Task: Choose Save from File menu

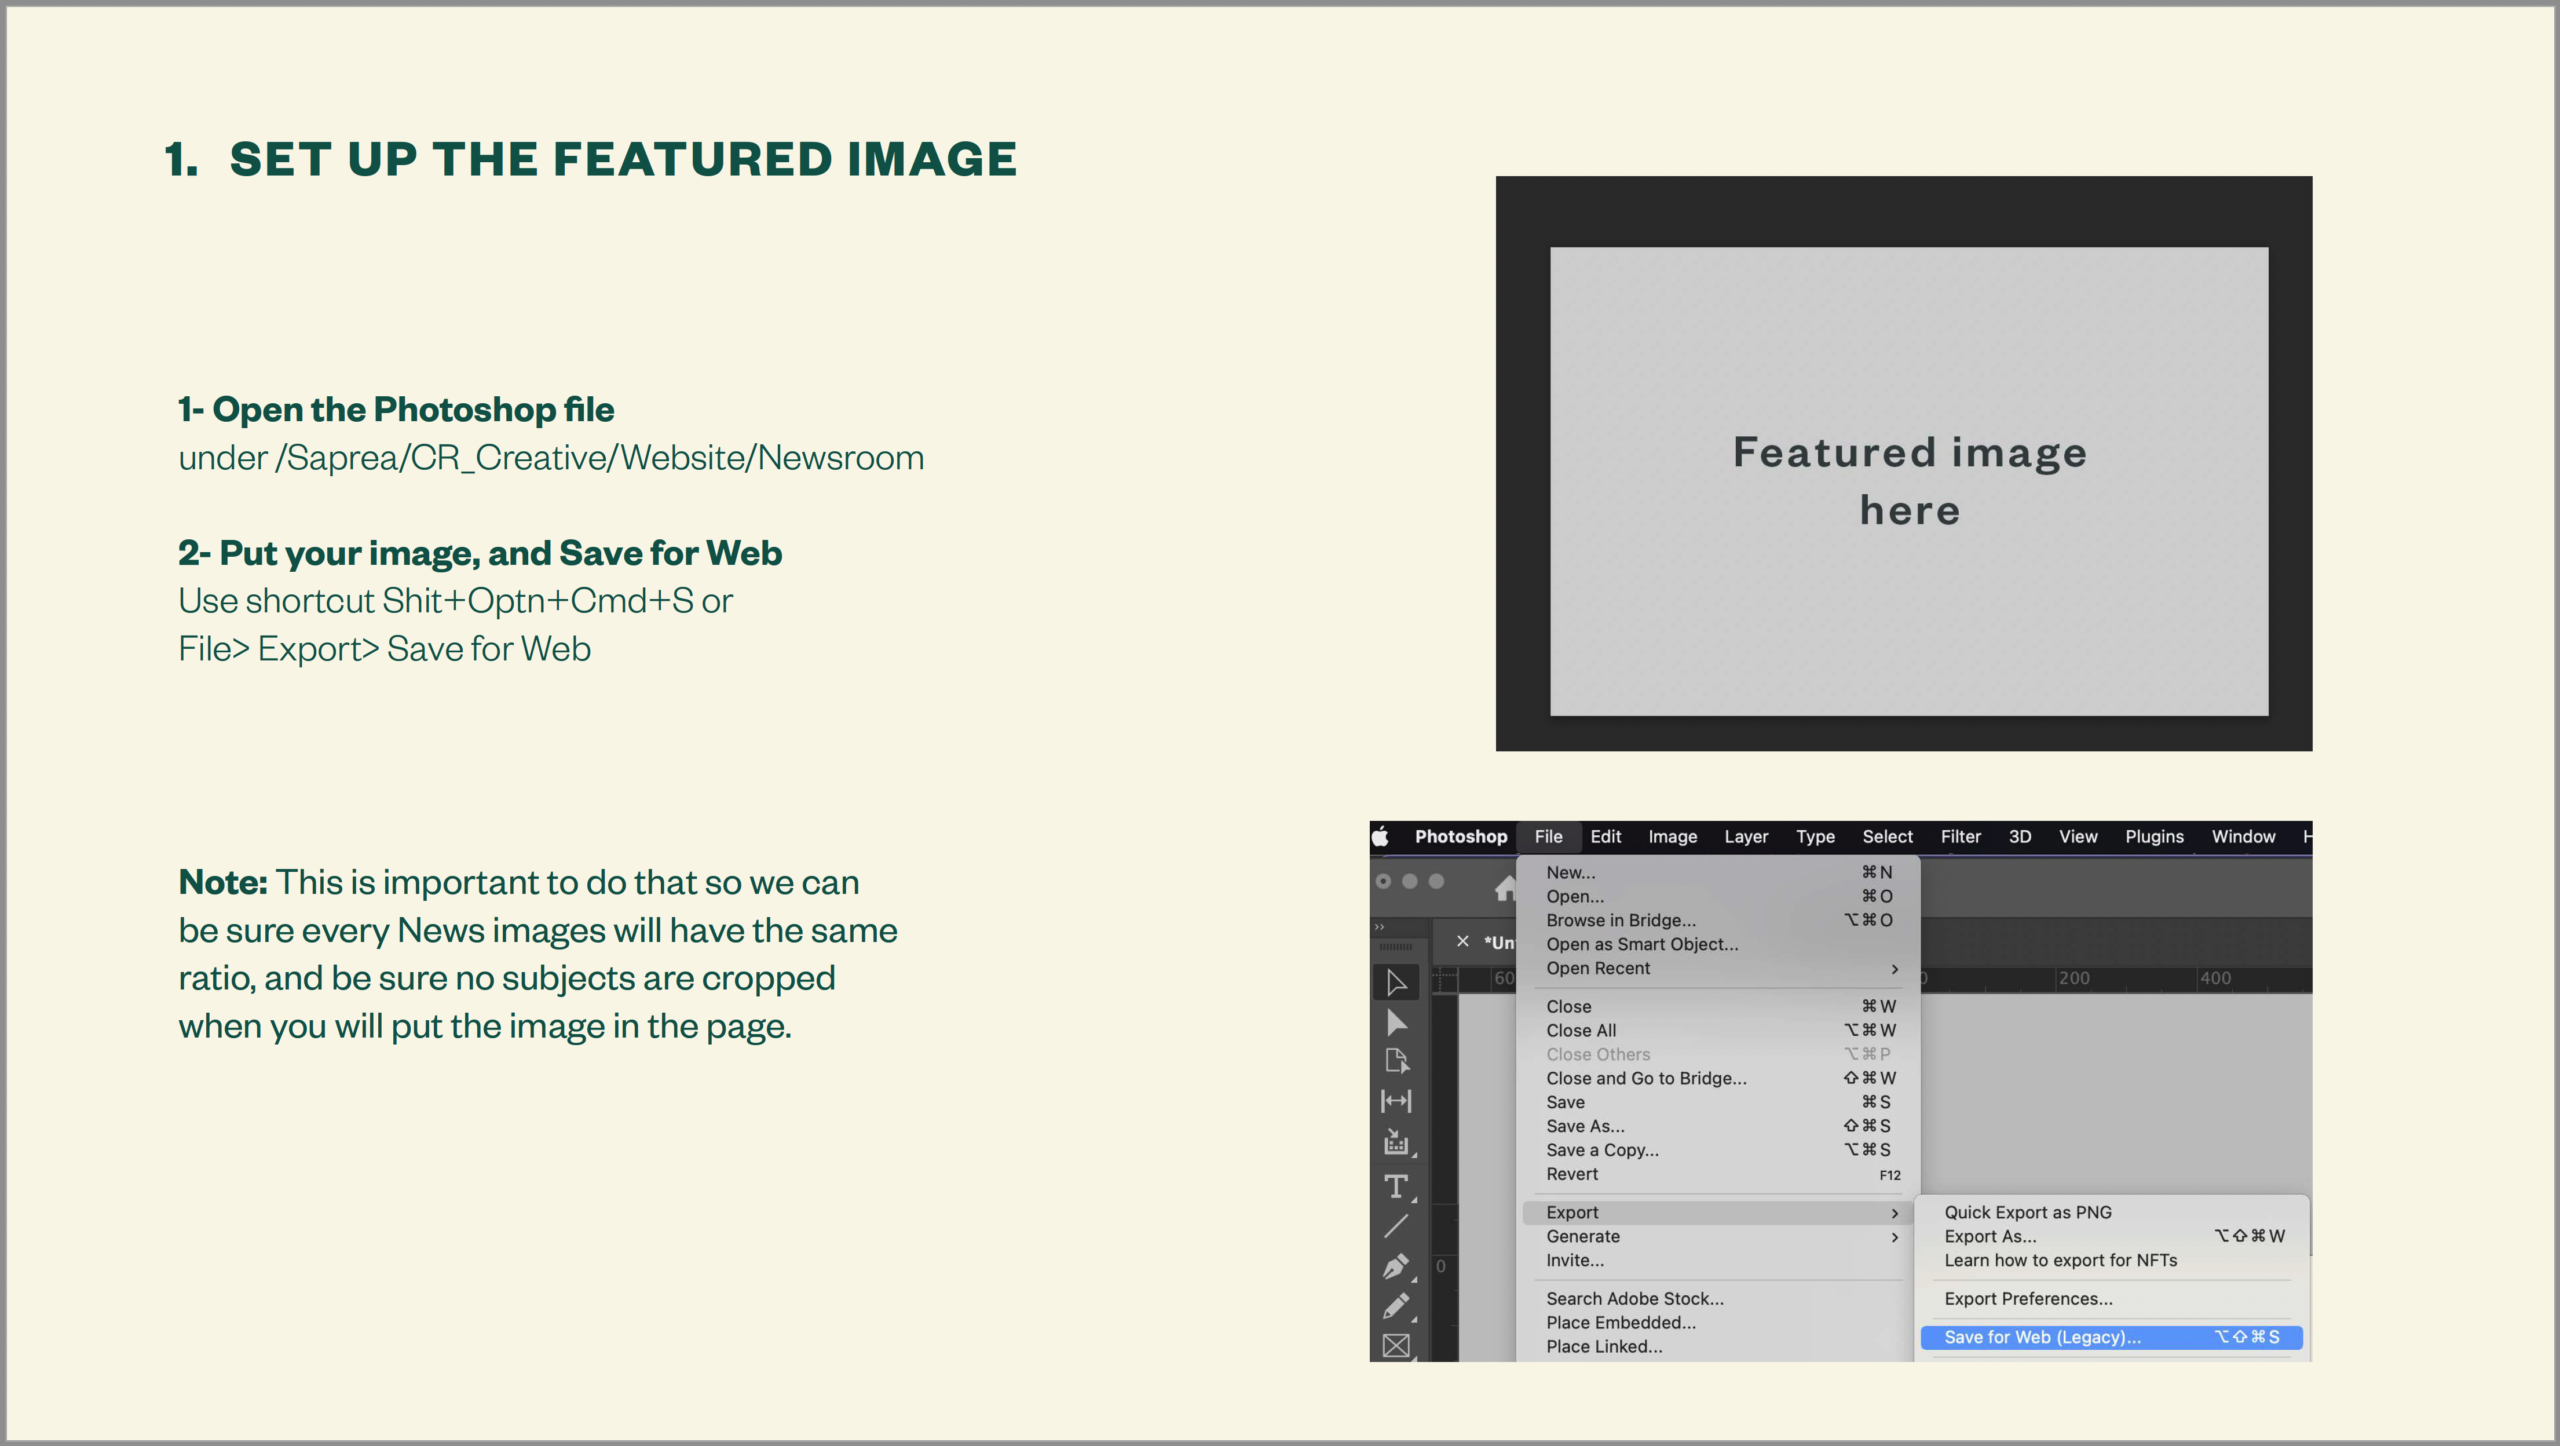Action: 1718,1102
